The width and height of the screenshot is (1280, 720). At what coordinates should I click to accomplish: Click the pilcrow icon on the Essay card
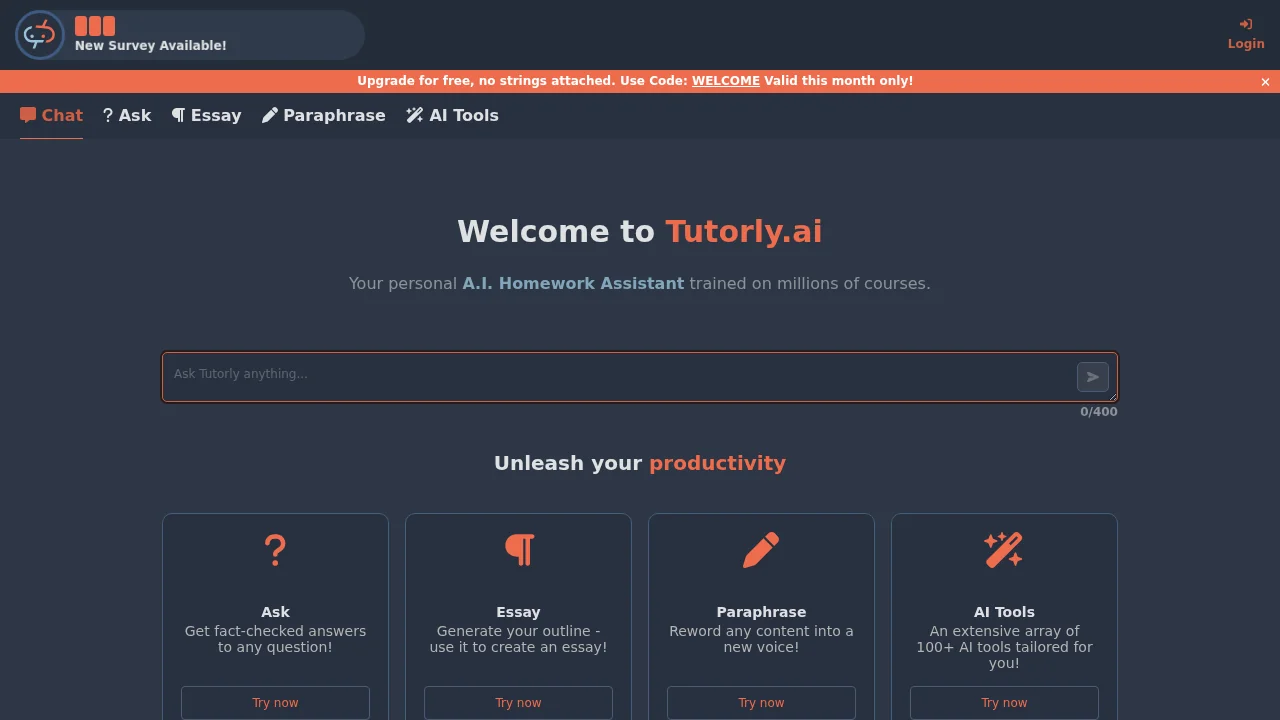point(518,550)
